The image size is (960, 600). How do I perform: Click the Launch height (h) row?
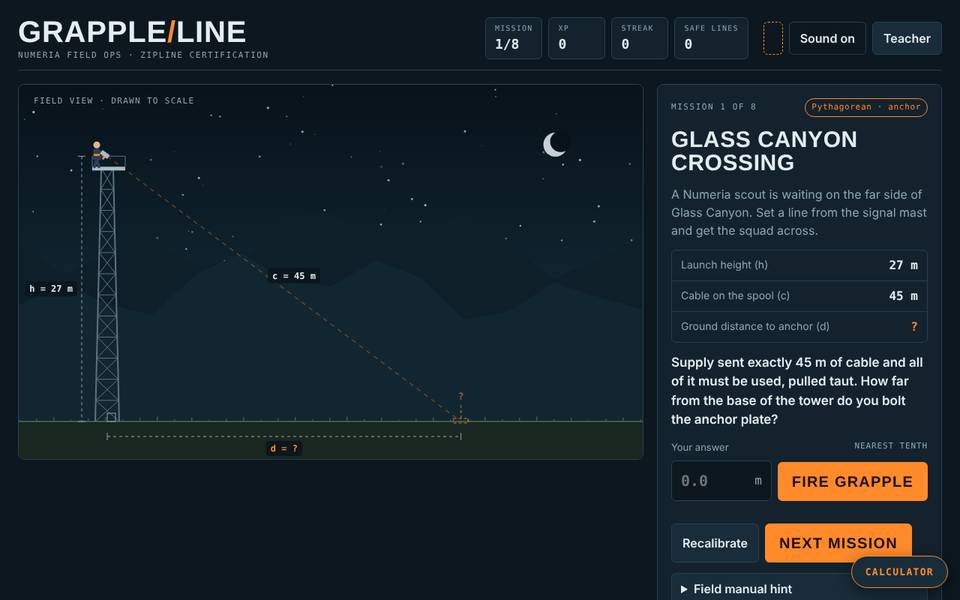pyautogui.click(x=799, y=265)
